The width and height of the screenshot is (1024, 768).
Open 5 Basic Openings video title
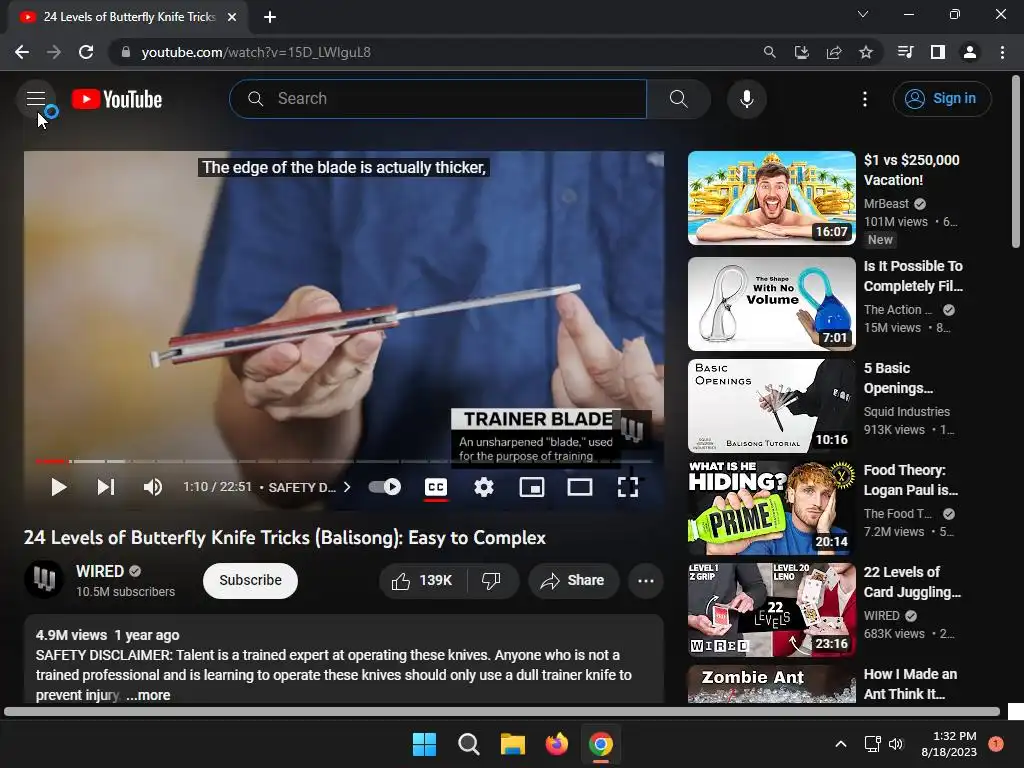[898, 378]
